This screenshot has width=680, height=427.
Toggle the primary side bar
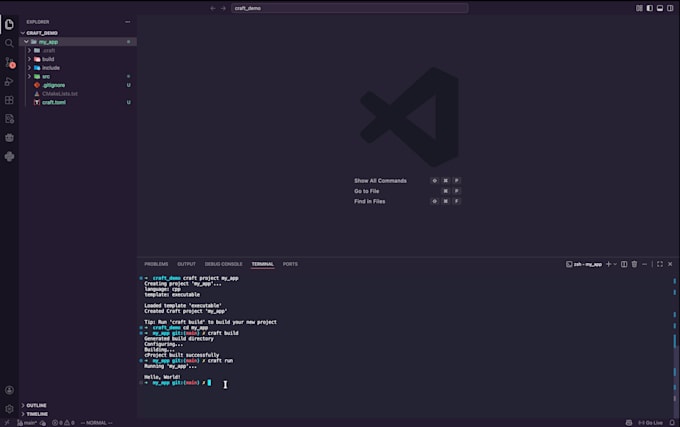tap(650, 8)
